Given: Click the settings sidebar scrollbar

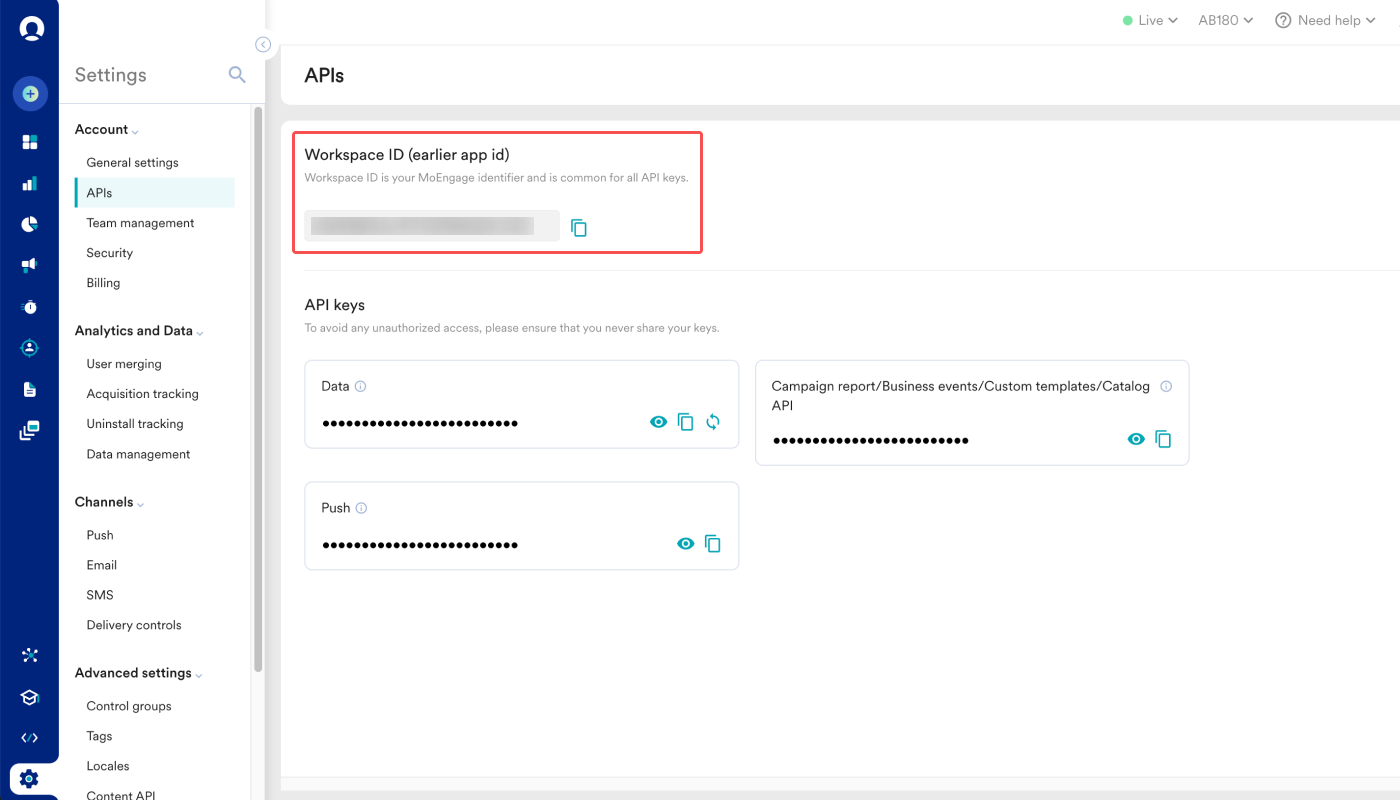Looking at the screenshot, I should [258, 388].
